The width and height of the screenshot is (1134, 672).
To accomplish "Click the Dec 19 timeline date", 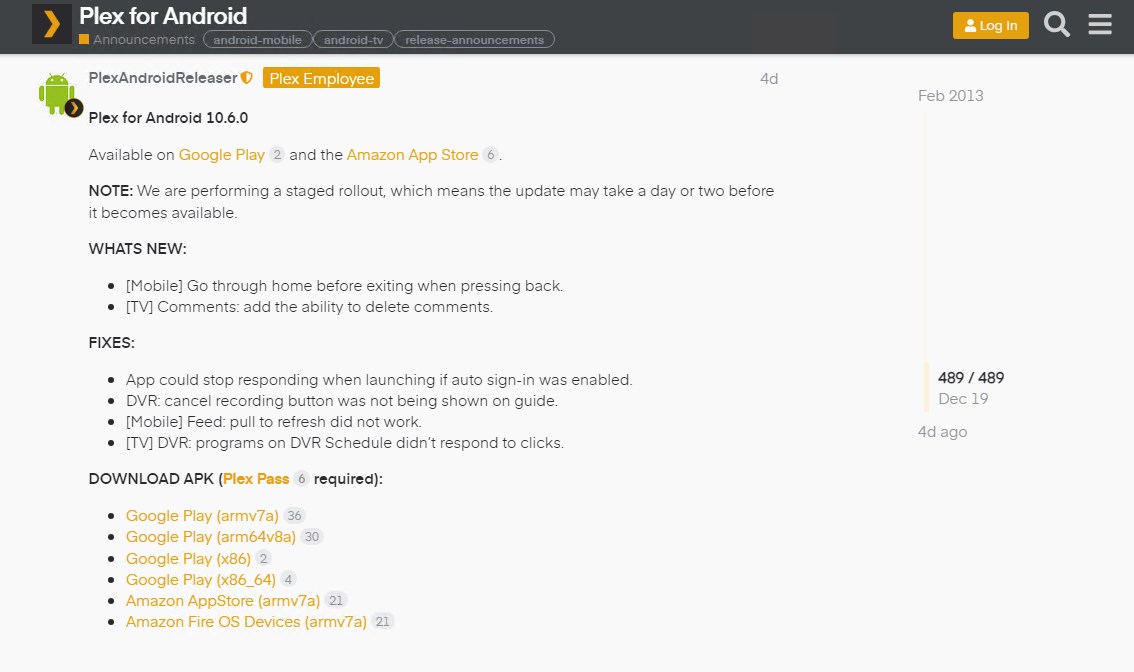I will pyautogui.click(x=963, y=399).
